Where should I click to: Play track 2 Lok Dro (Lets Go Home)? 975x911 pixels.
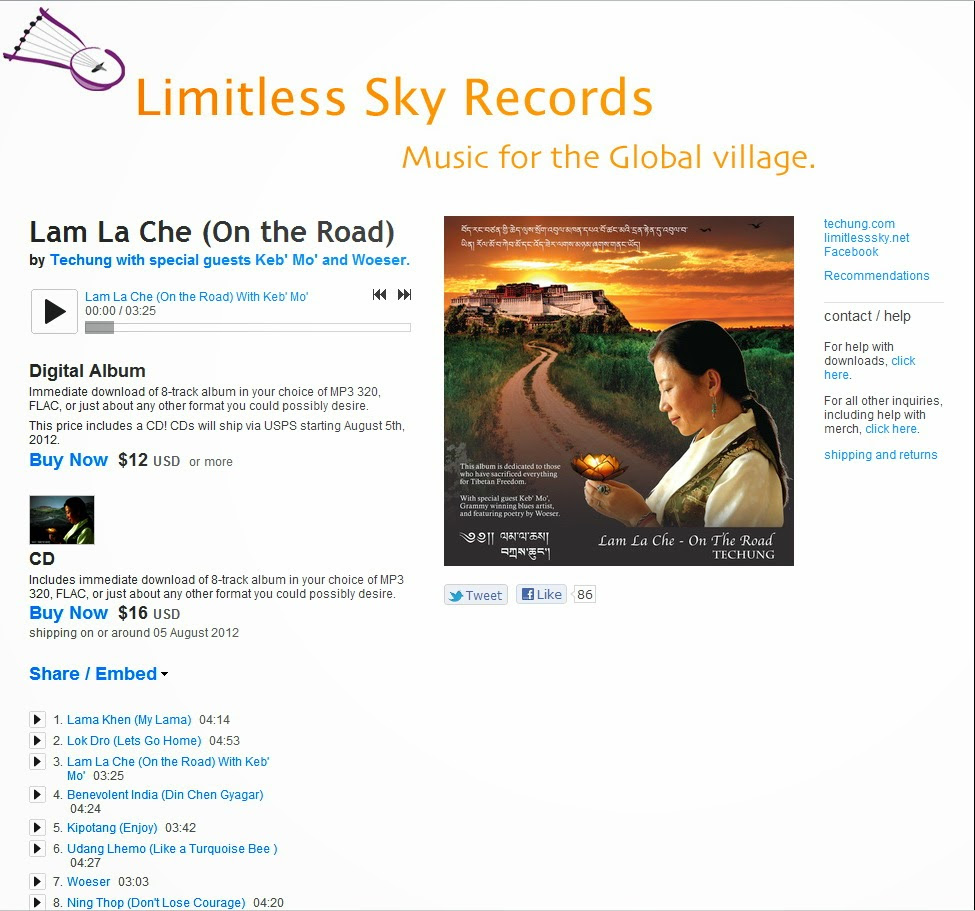click(37, 741)
